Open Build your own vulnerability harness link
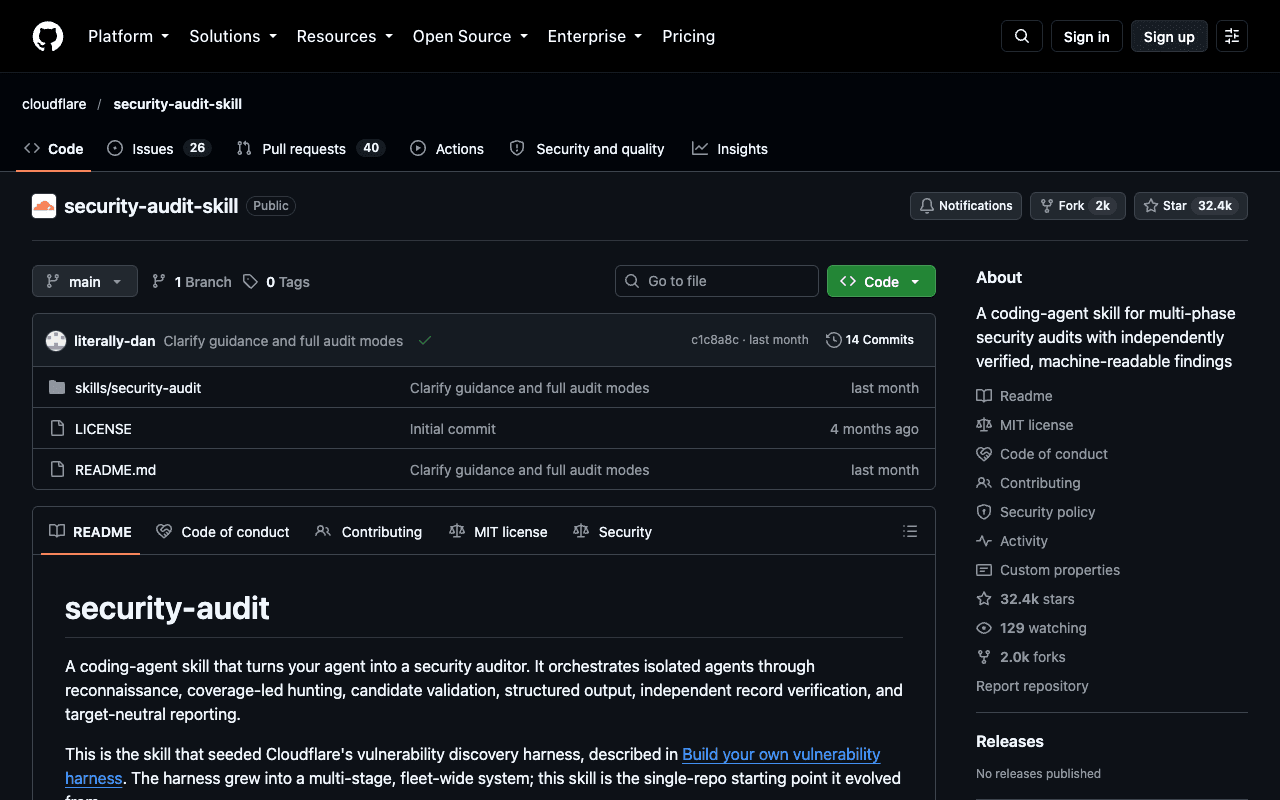Viewport: 1280px width, 800px height. tap(781, 754)
